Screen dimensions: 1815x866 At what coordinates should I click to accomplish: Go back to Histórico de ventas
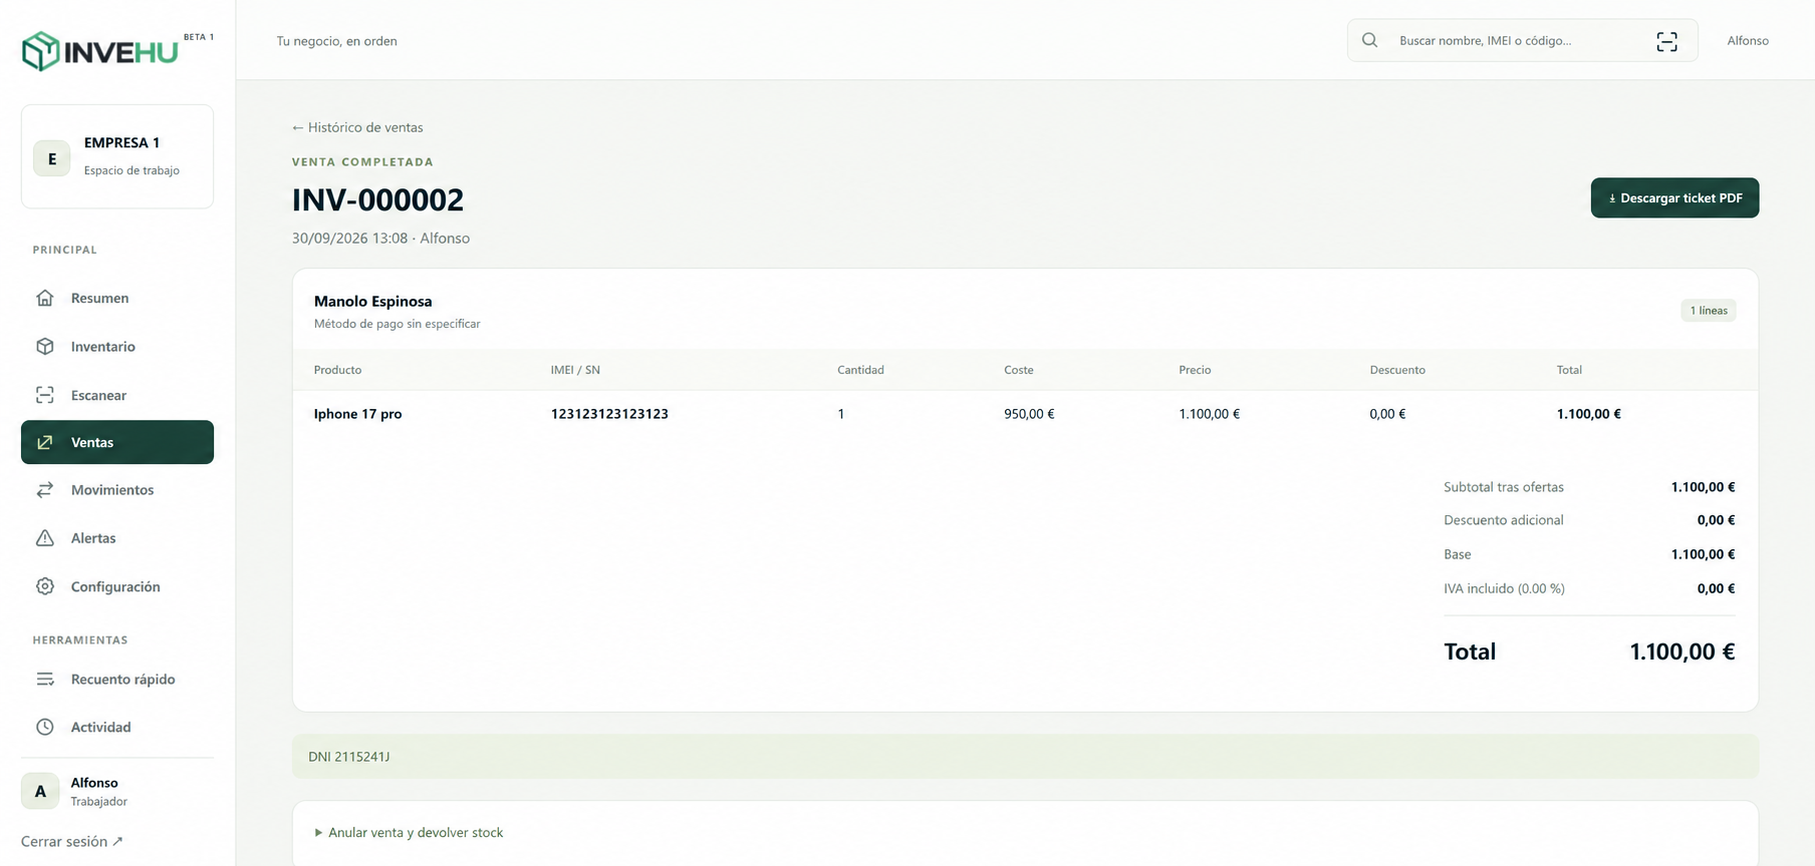click(357, 127)
